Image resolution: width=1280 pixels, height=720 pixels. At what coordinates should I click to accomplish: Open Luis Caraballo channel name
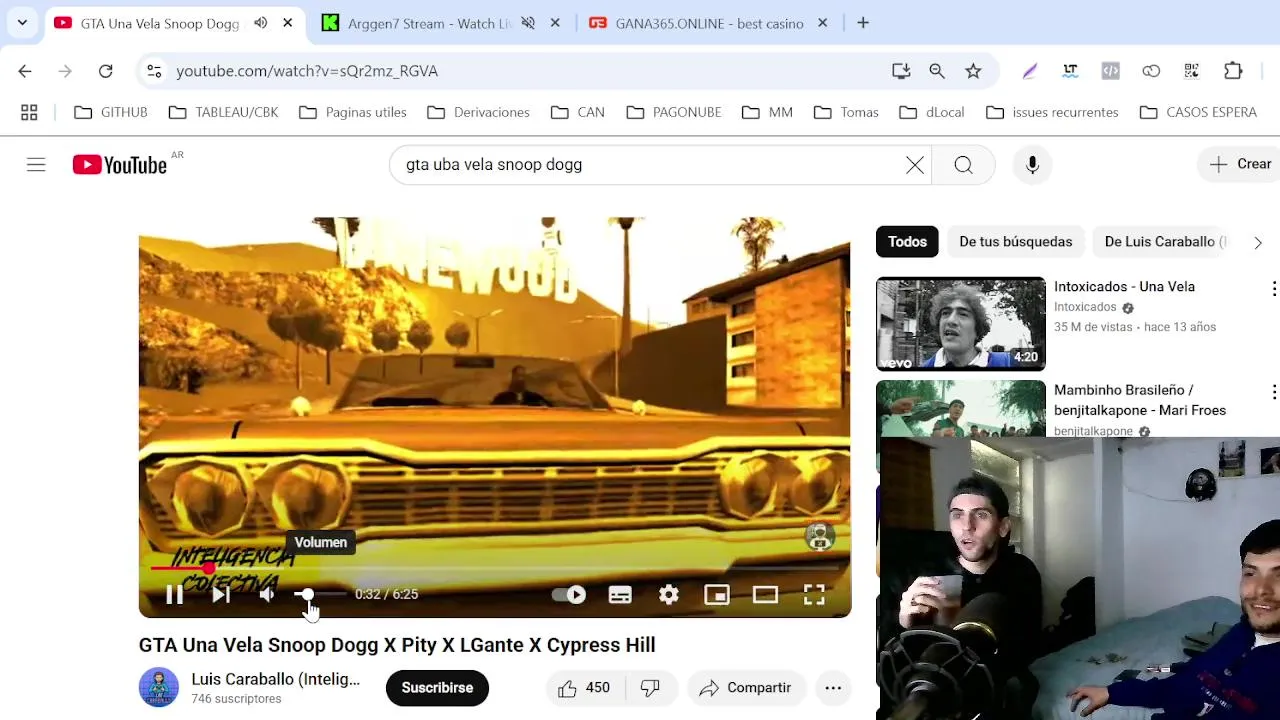276,679
